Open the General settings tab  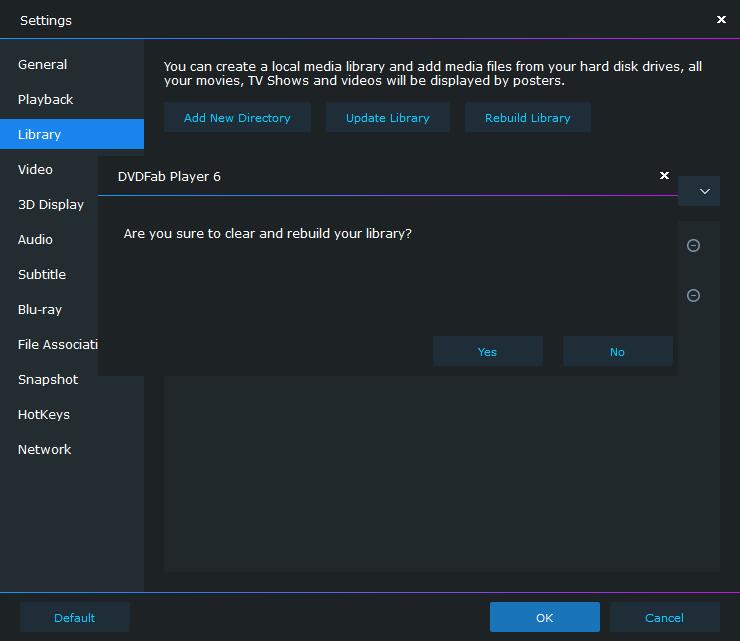72,64
